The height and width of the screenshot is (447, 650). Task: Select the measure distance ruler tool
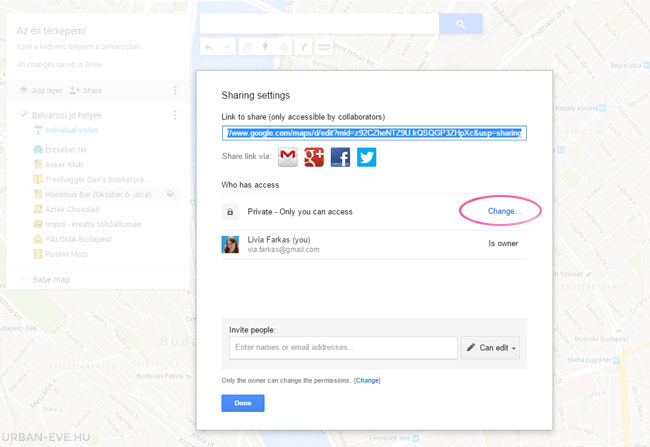(x=324, y=47)
